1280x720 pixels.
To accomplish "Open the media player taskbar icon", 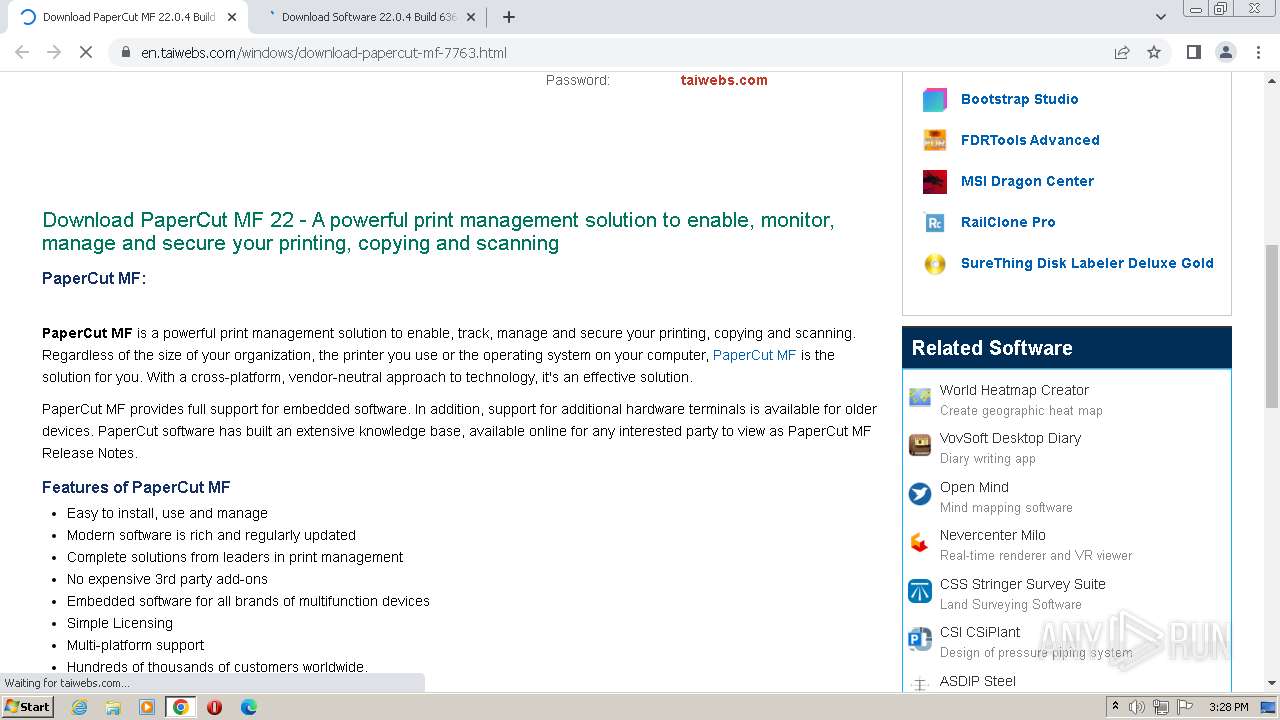I will click(x=147, y=707).
